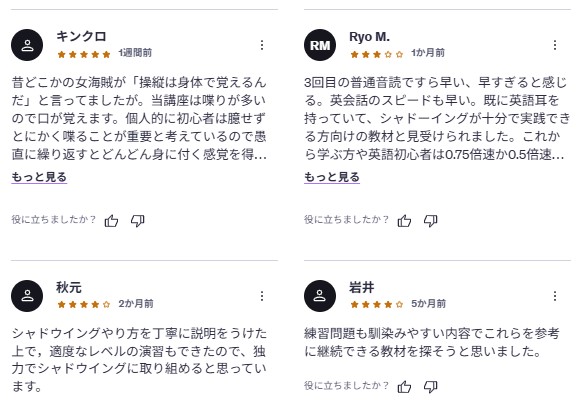
Task: Expand Ryo M.'s review with もっと見る
Action: (332, 177)
